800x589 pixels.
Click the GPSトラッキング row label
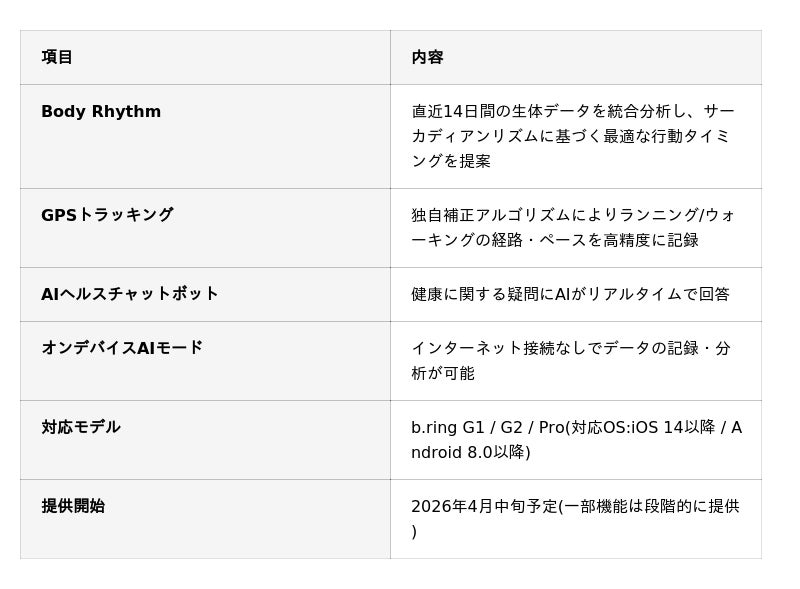tap(107, 215)
